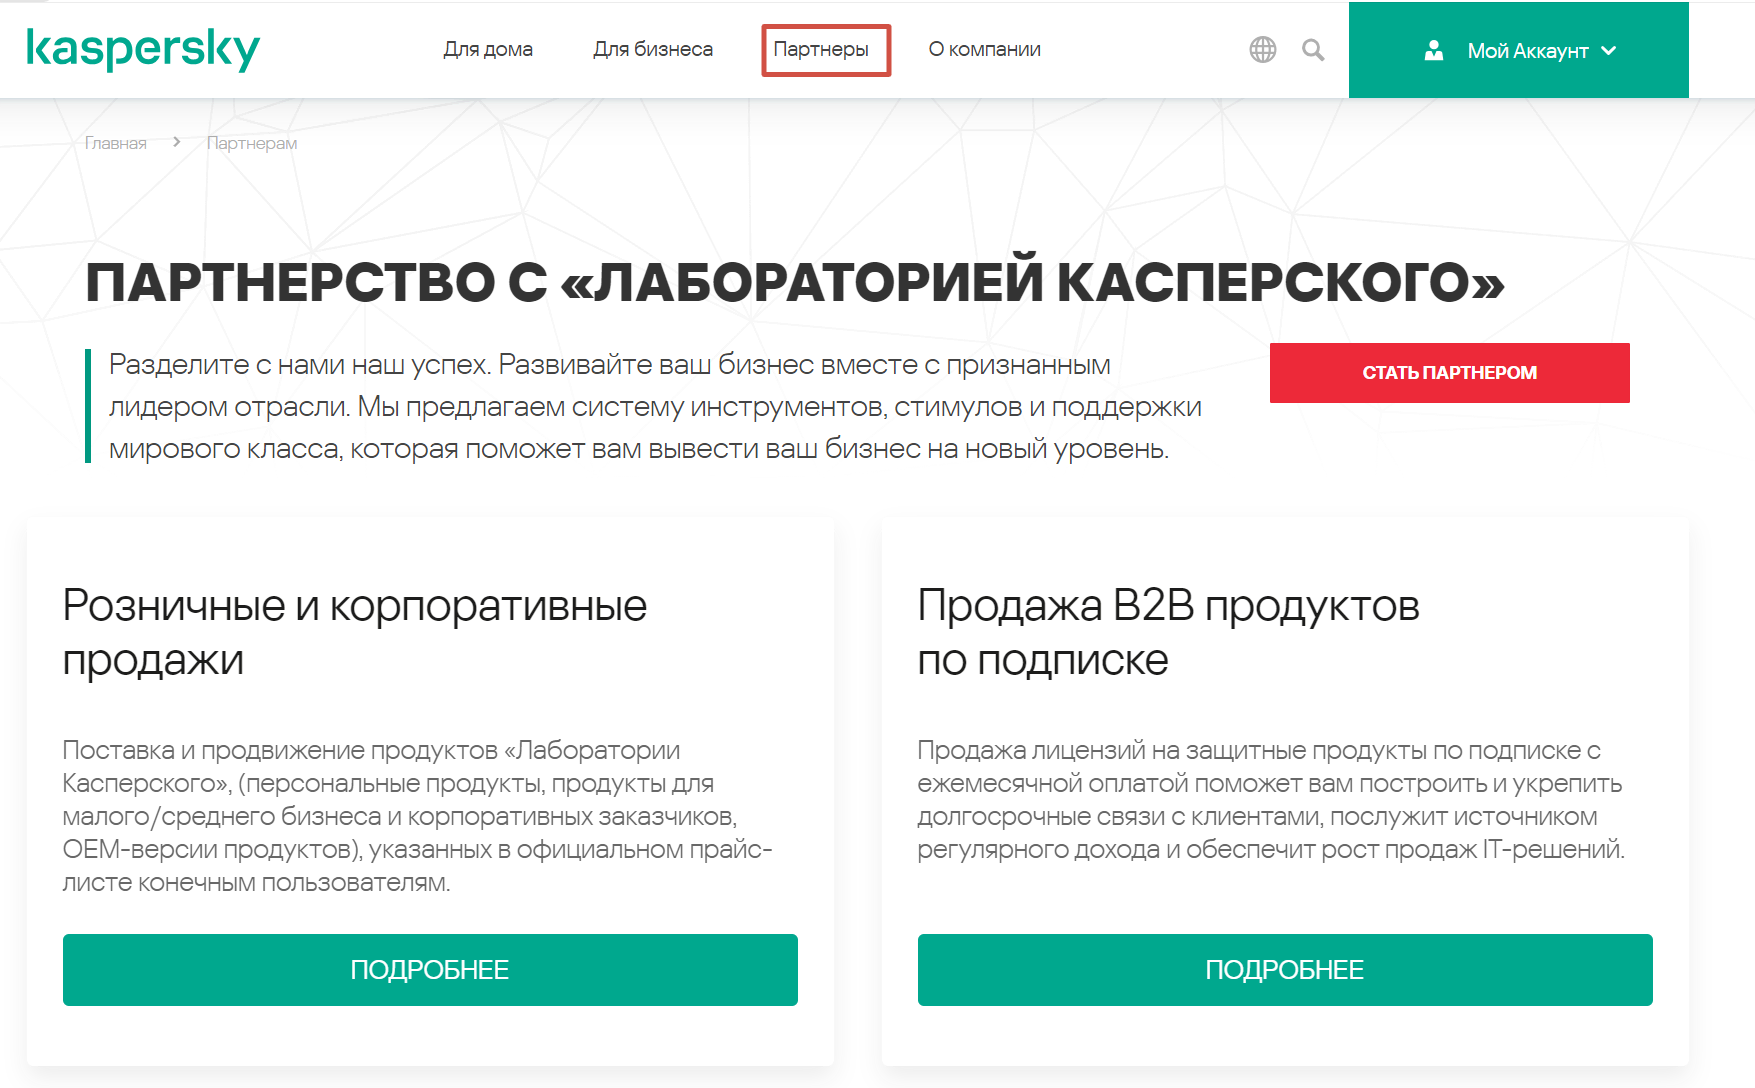Click the Мой Аккаунт label
1755x1088 pixels.
[x=1528, y=50]
